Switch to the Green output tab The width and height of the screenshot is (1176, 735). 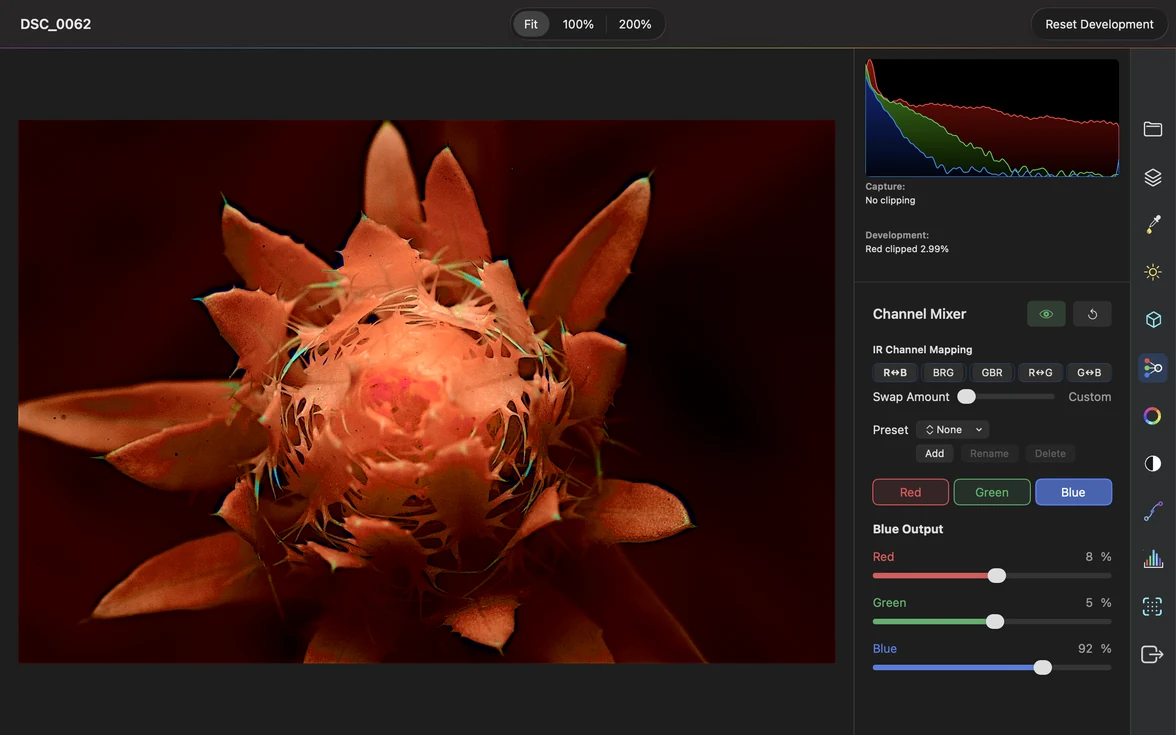(992, 492)
